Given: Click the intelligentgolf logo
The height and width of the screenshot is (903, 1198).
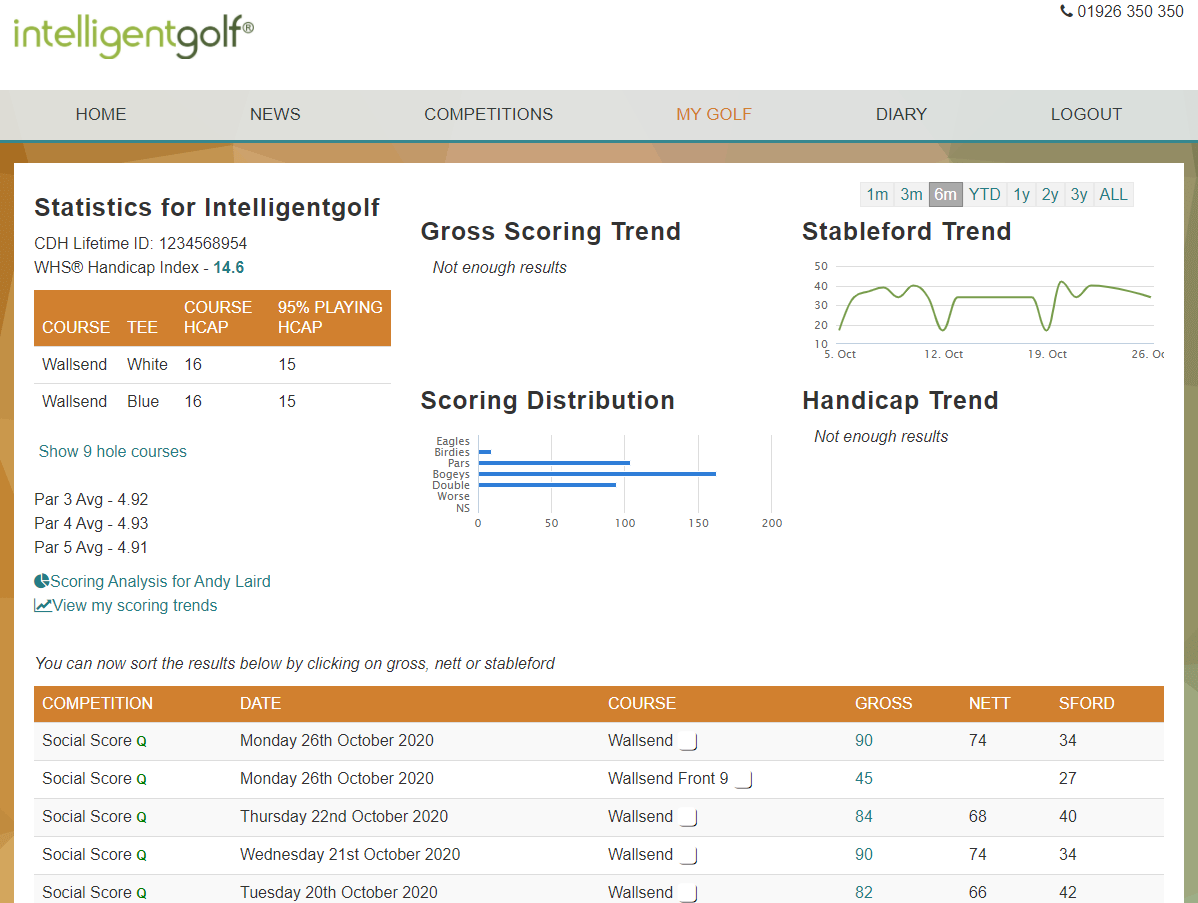Looking at the screenshot, I should pyautogui.click(x=134, y=36).
